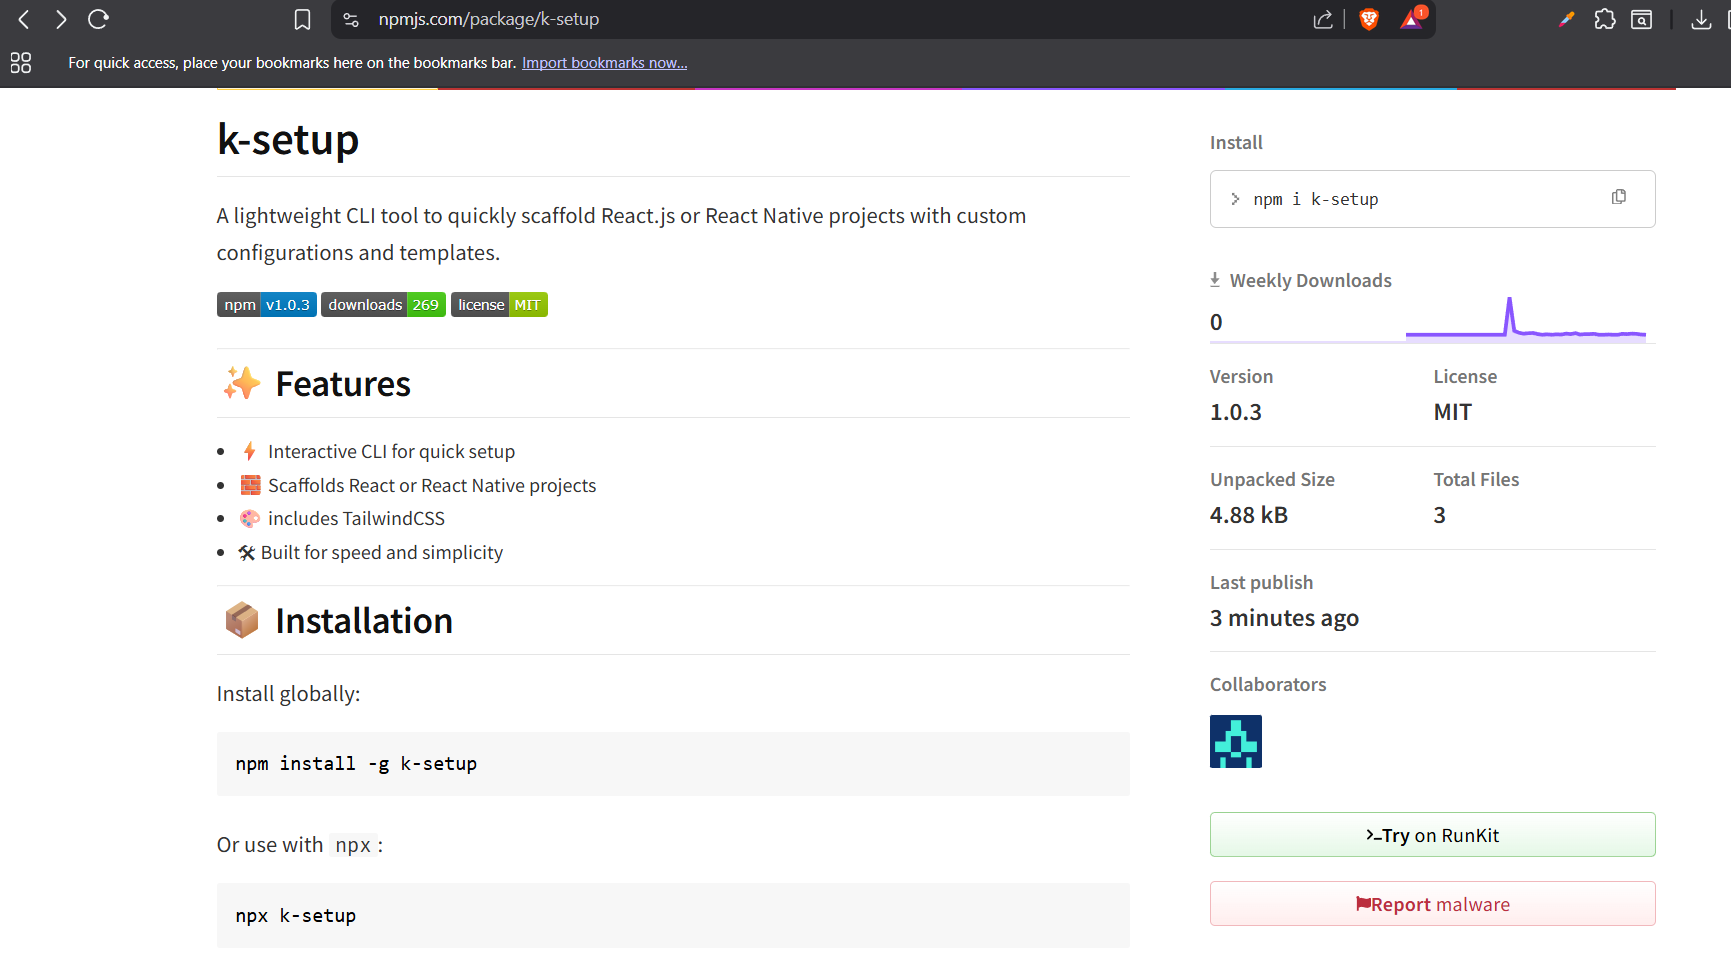Click the 'Report malware' button
Screen dimensions: 1731x958
click(1432, 904)
